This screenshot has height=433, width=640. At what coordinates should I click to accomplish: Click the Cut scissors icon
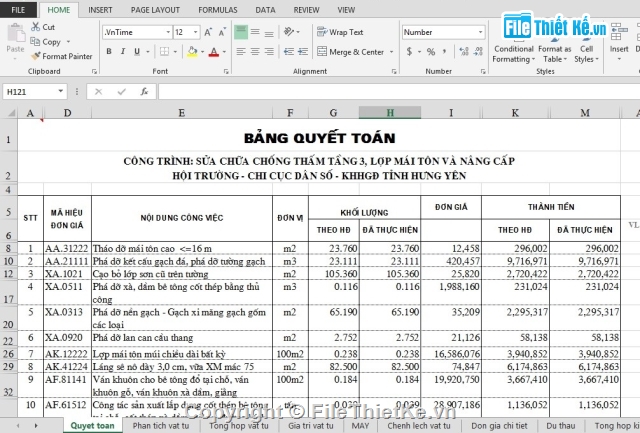click(x=36, y=27)
